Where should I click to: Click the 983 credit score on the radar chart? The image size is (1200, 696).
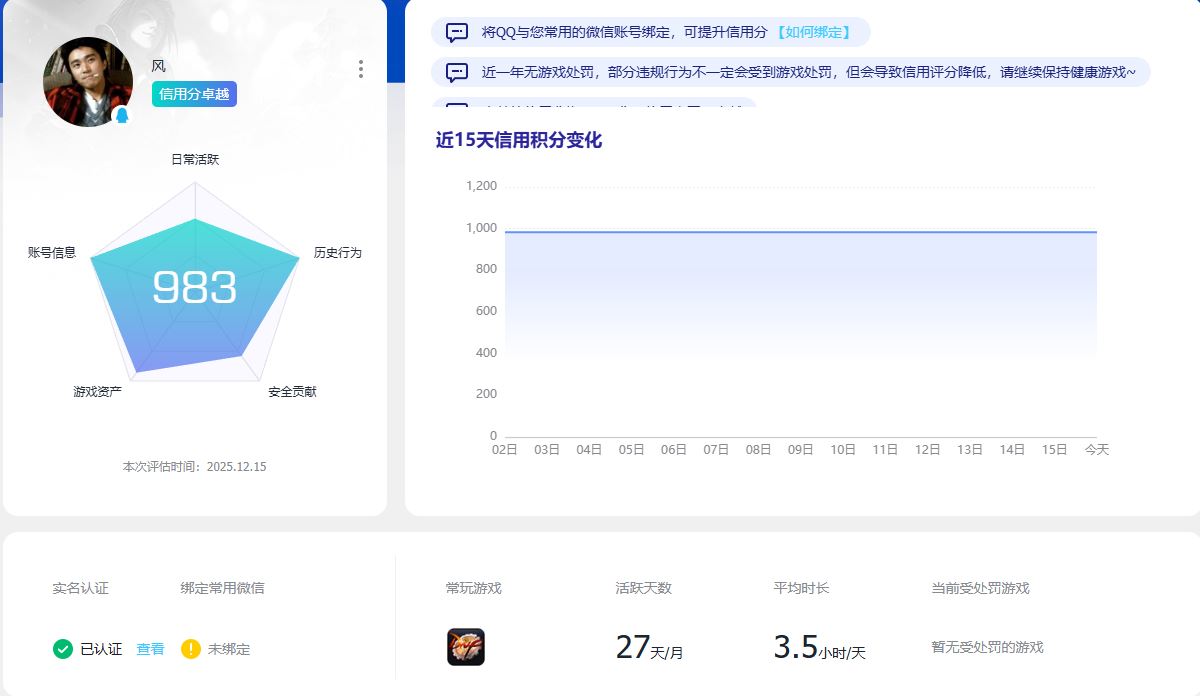tap(193, 288)
